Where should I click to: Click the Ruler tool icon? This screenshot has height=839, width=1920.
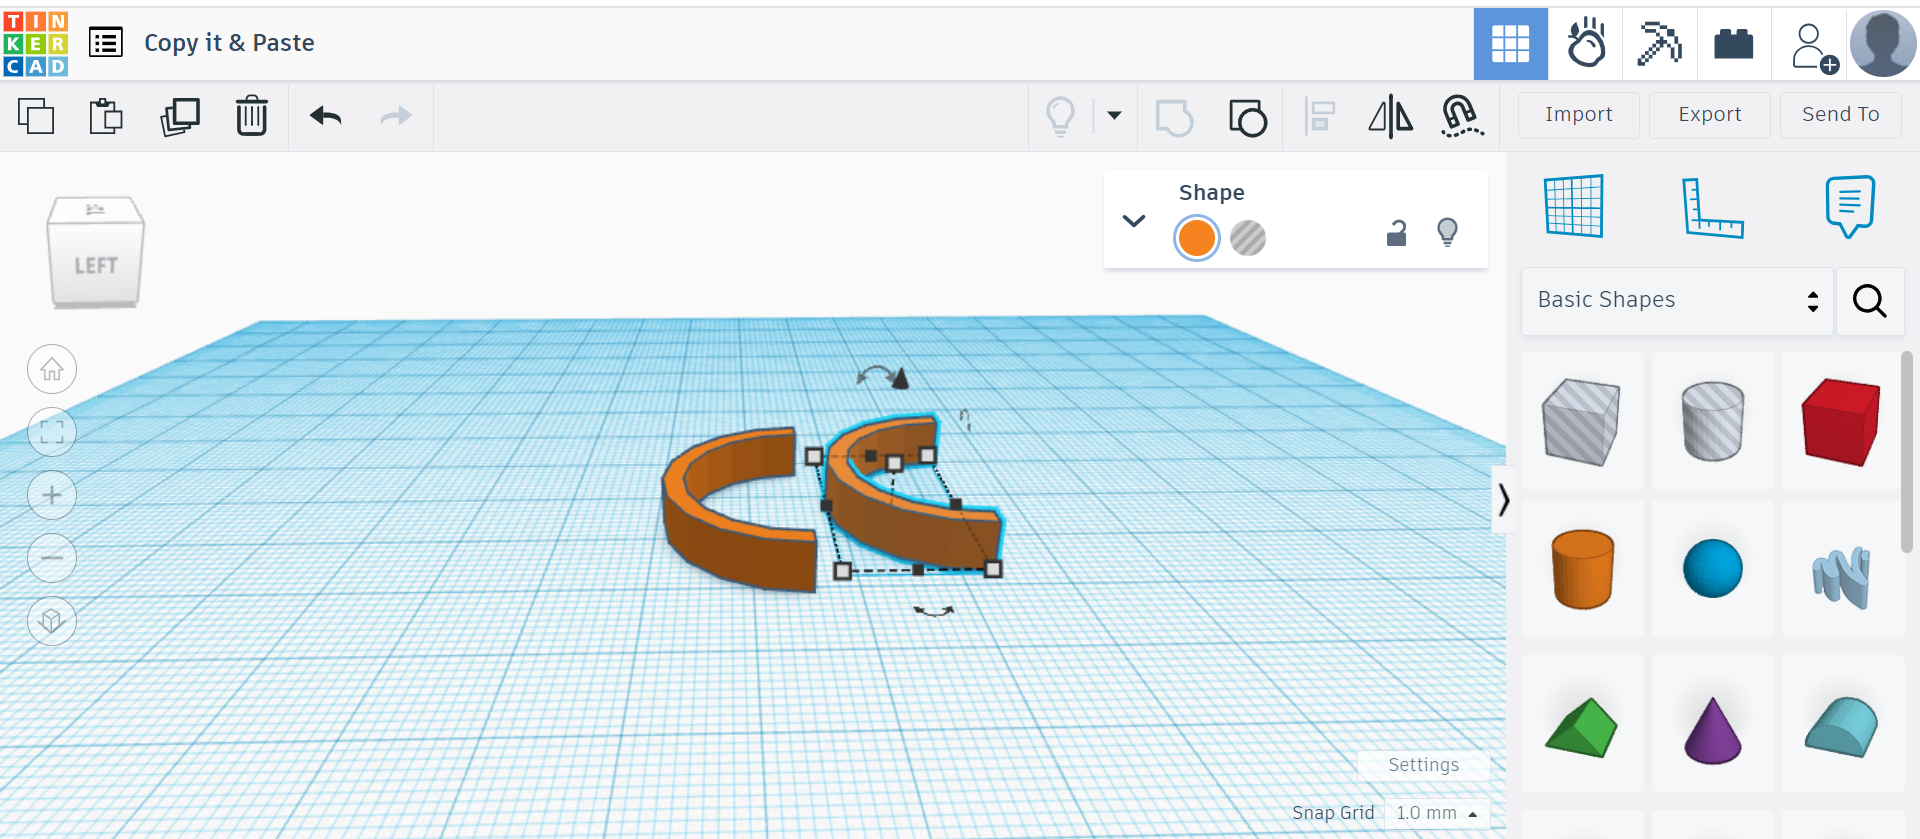click(x=1712, y=208)
